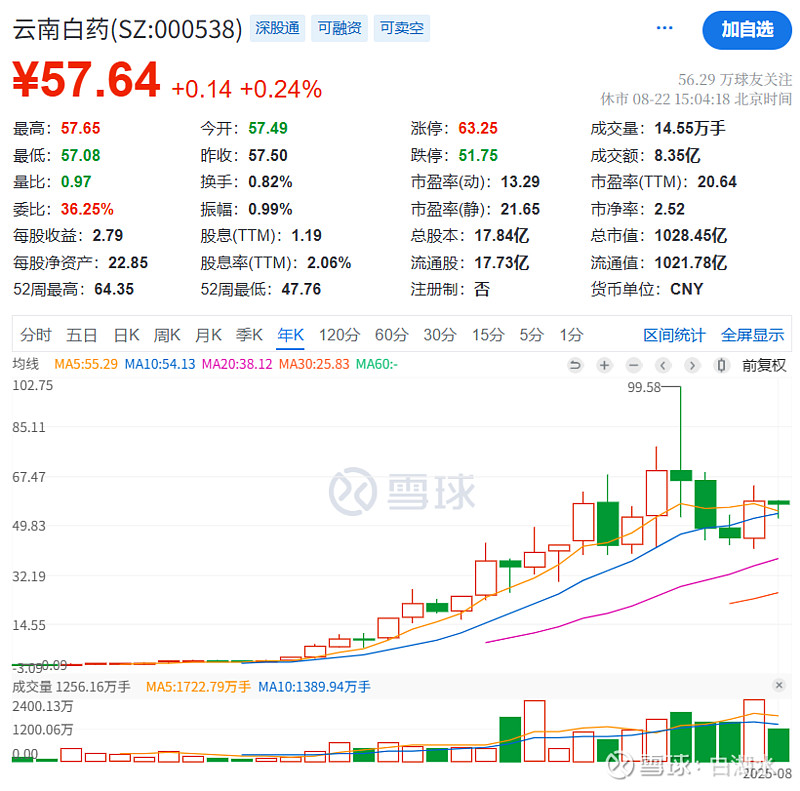Click the stock title 云南白药(SZ:000538)
The image size is (800, 791).
128,29
